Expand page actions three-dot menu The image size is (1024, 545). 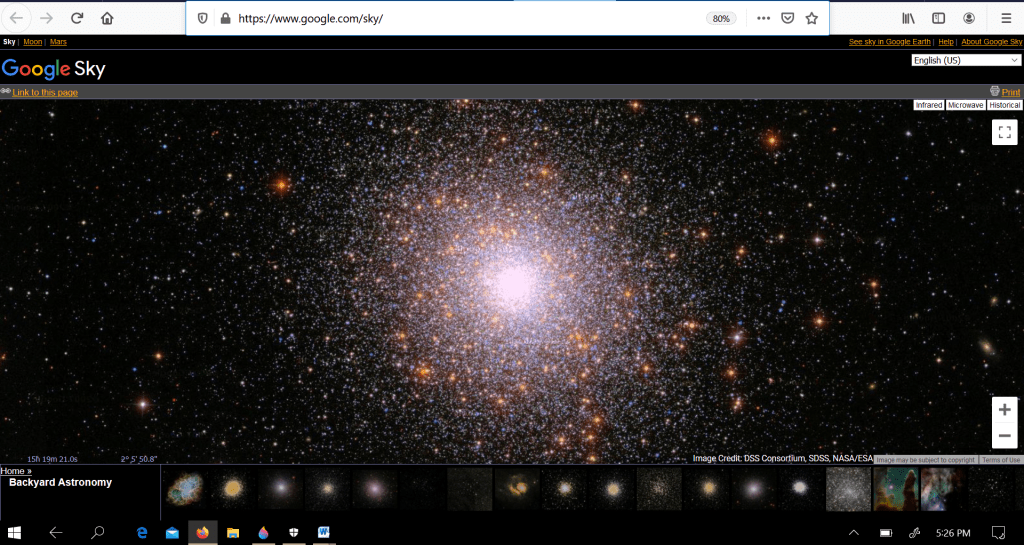click(764, 18)
